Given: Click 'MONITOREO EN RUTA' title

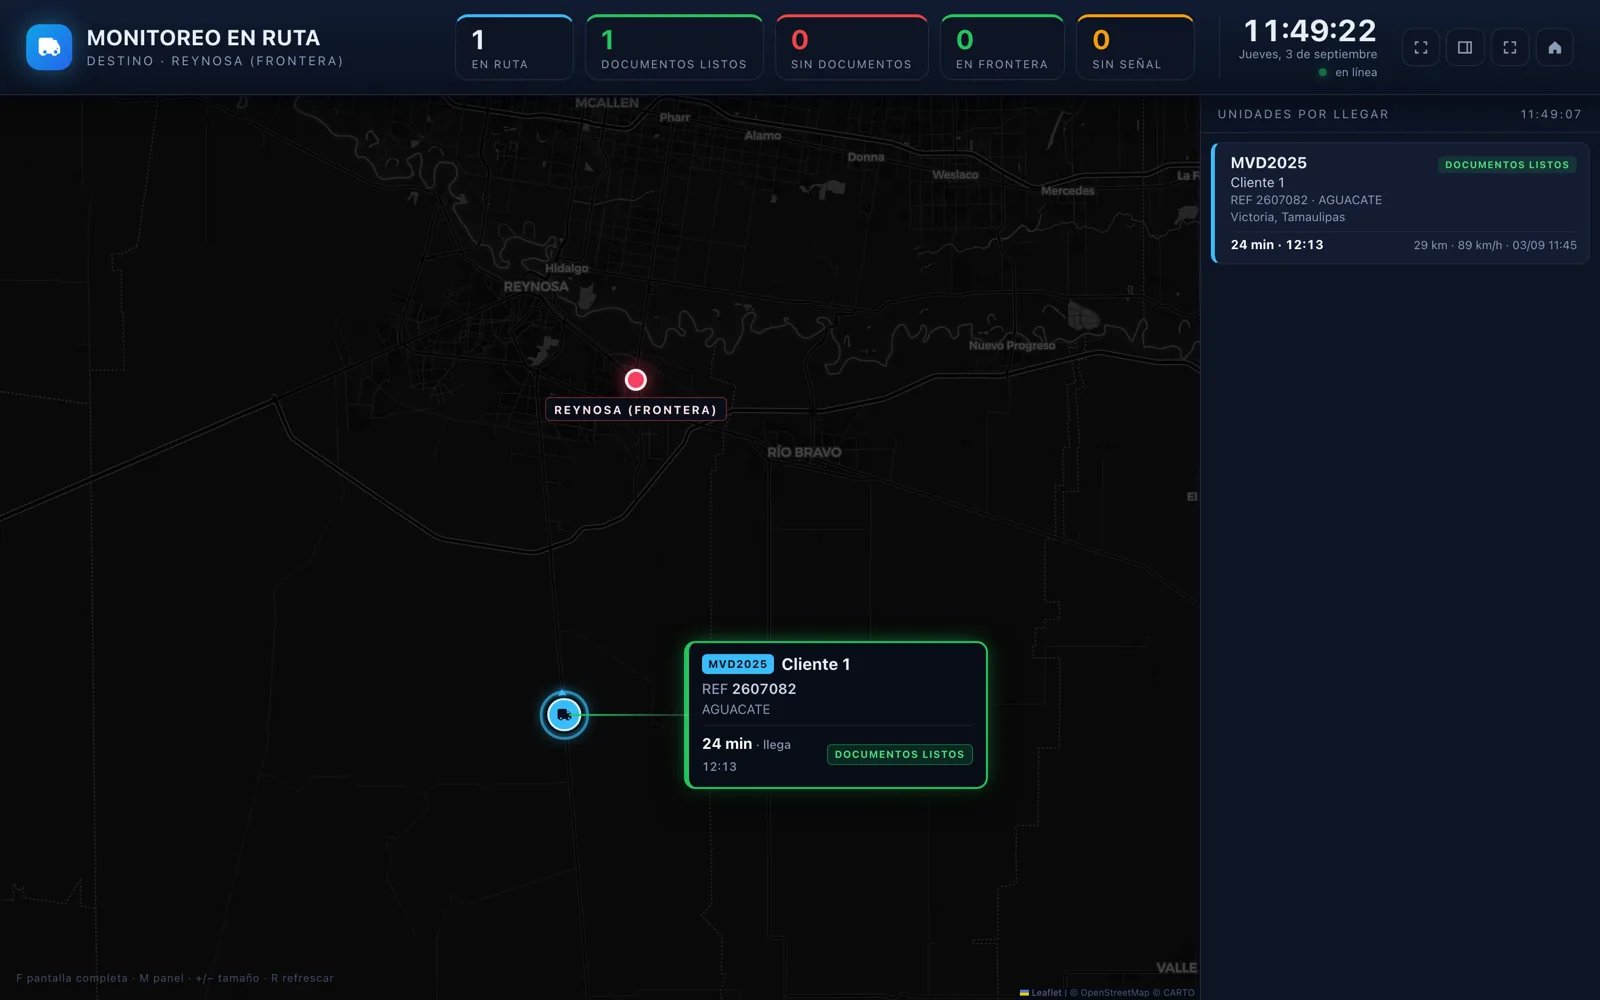Looking at the screenshot, I should coord(203,38).
